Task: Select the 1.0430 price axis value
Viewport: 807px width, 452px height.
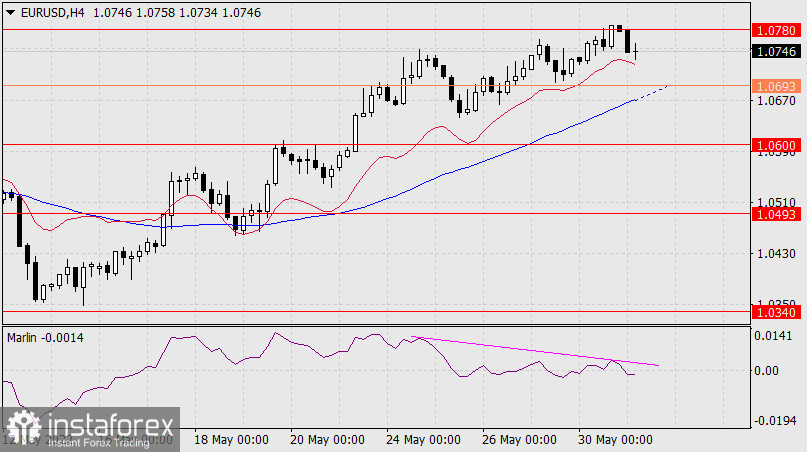Action: coord(777,253)
